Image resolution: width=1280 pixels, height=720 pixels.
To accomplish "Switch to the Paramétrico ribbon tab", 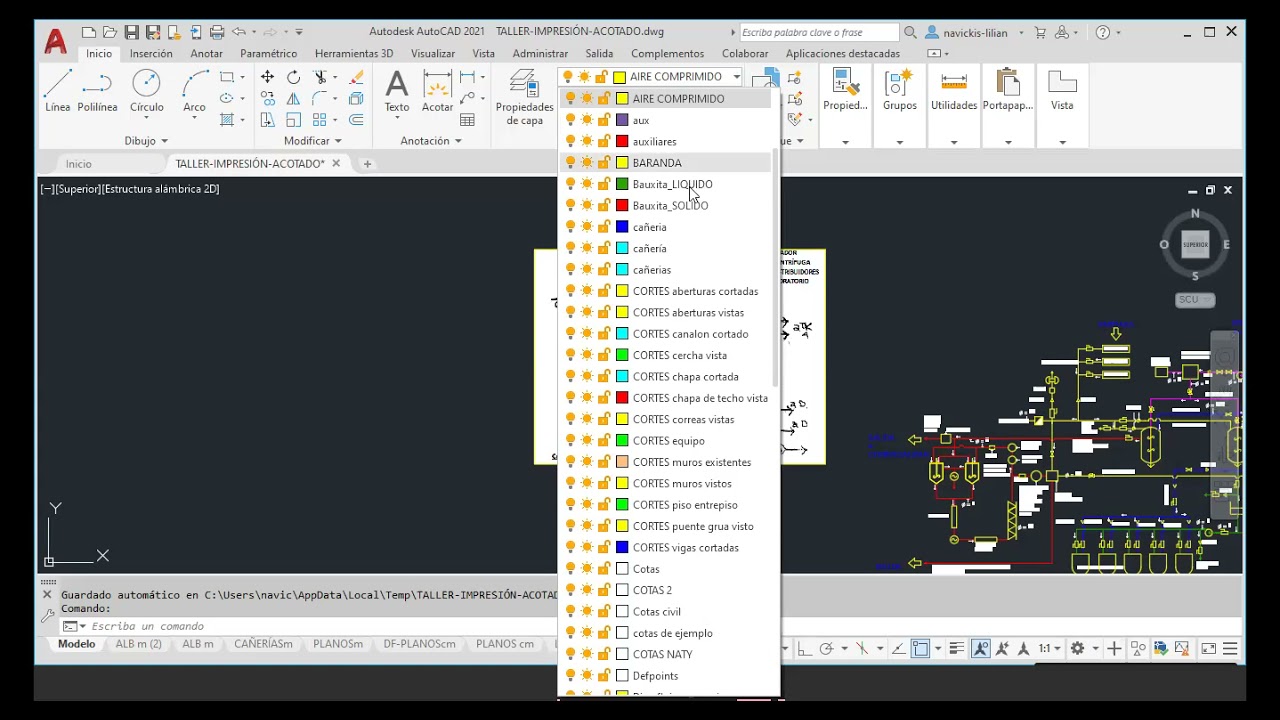I will click(268, 54).
